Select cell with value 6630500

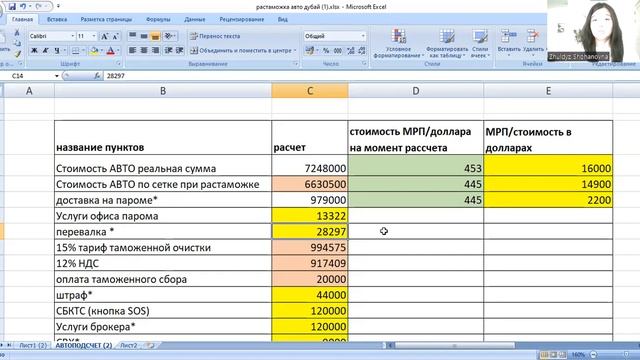pyautogui.click(x=310, y=184)
